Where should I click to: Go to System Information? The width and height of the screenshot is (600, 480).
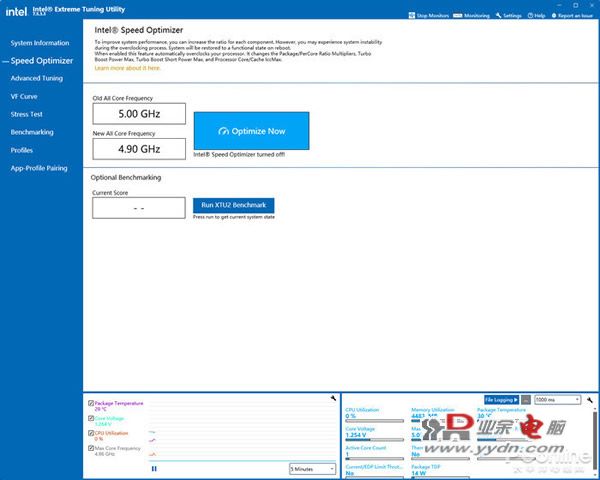[40, 43]
